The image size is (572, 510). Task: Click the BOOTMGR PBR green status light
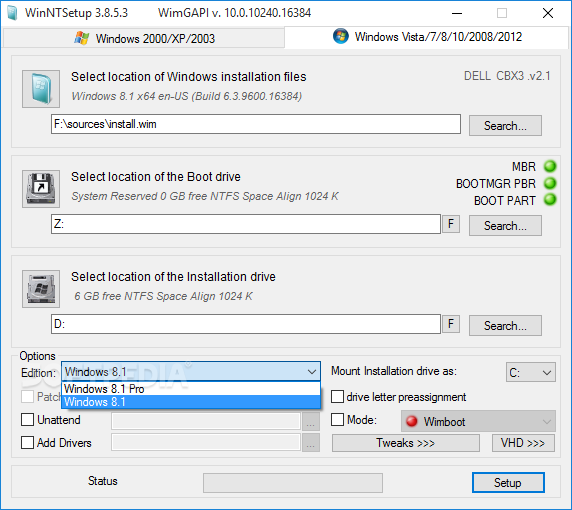click(x=550, y=183)
